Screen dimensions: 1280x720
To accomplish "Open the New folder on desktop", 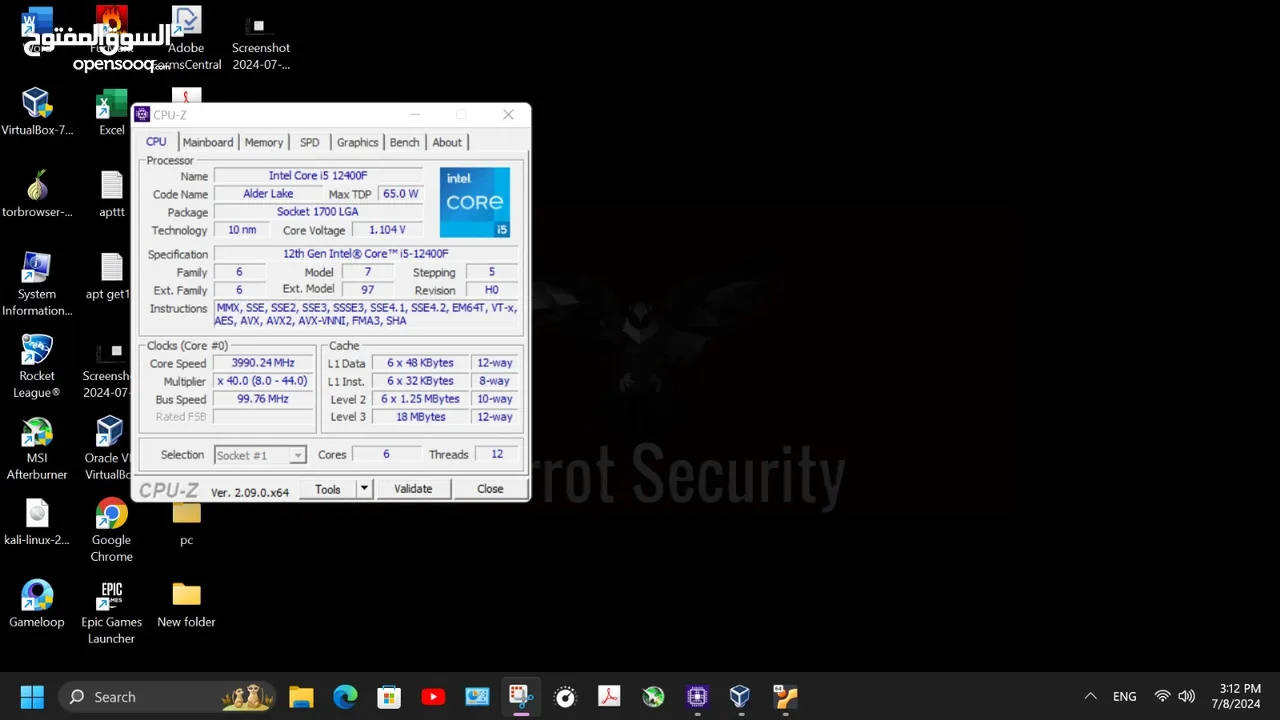I will point(186,604).
